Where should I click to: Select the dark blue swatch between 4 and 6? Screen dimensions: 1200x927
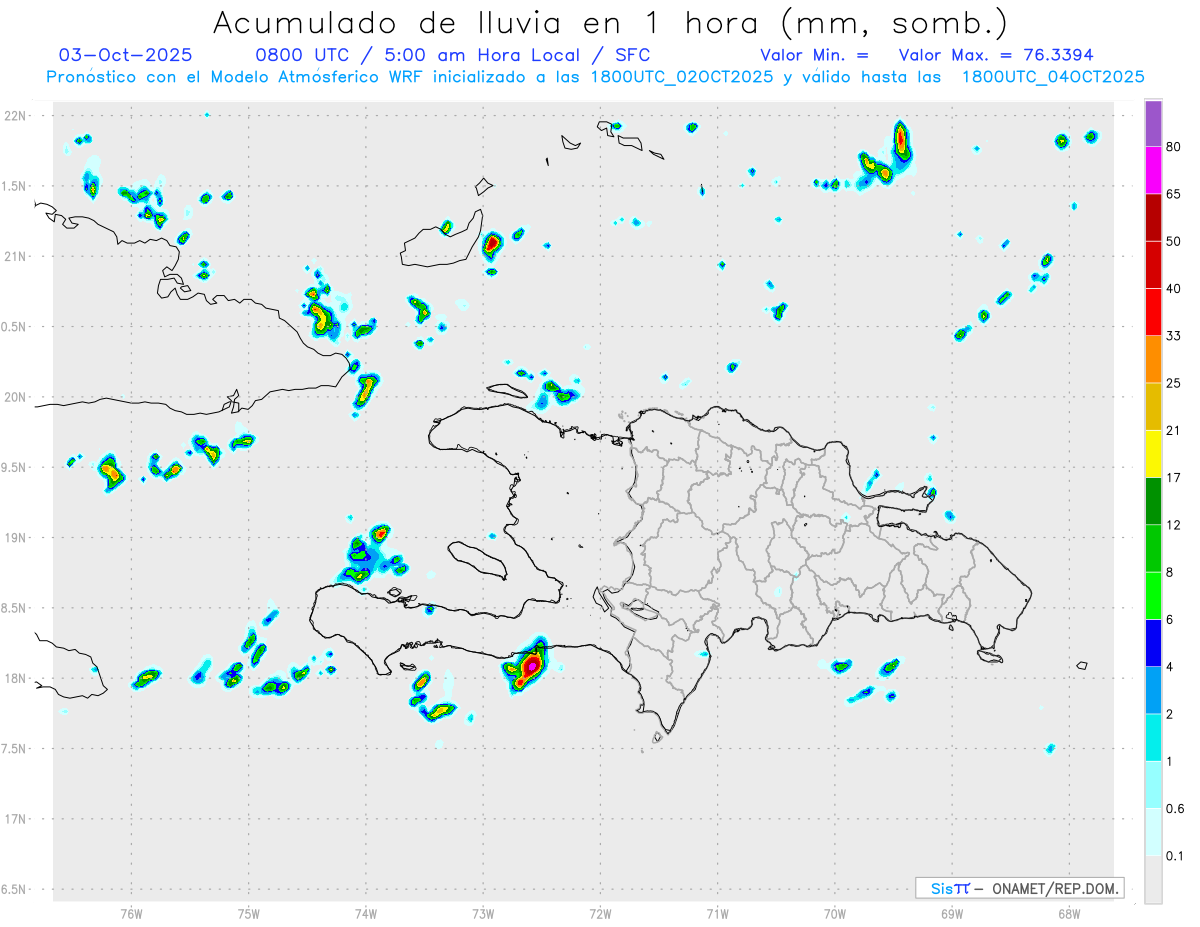1154,643
